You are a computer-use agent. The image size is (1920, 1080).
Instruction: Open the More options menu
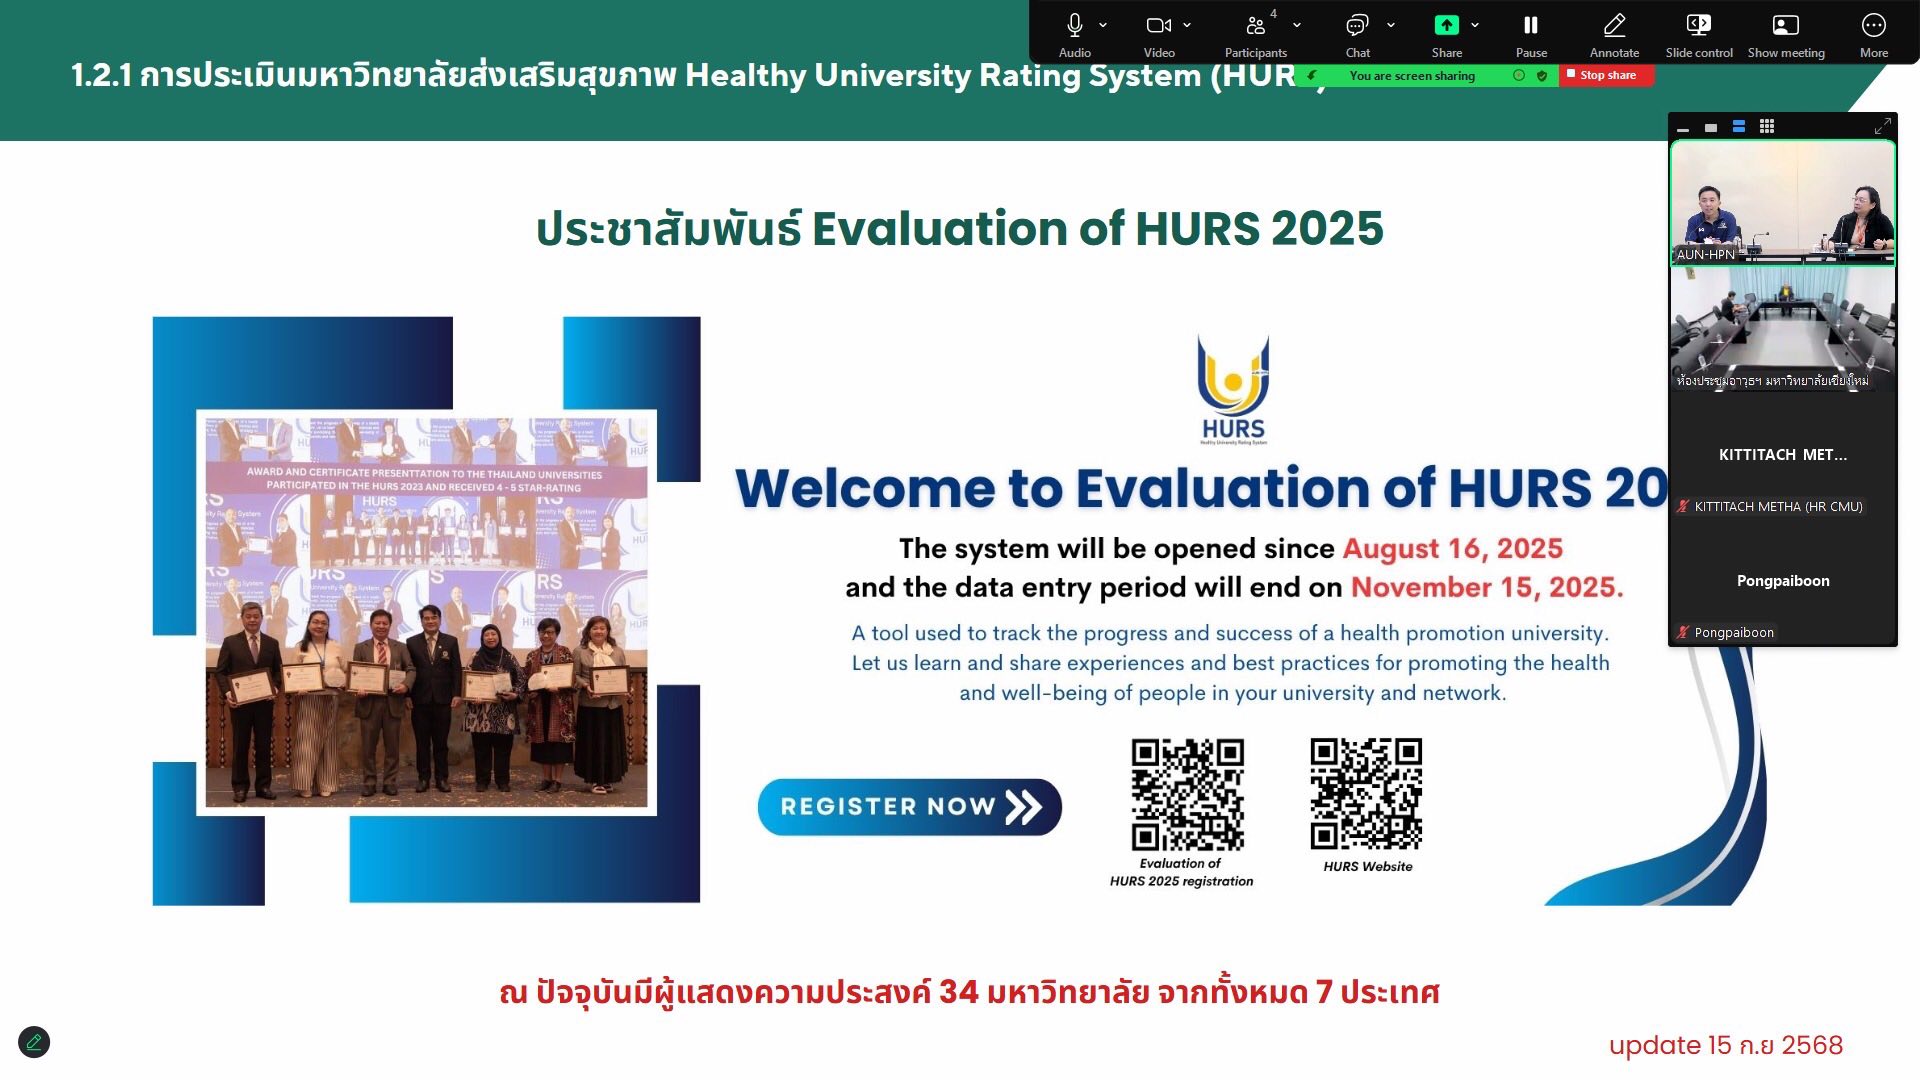[1873, 26]
